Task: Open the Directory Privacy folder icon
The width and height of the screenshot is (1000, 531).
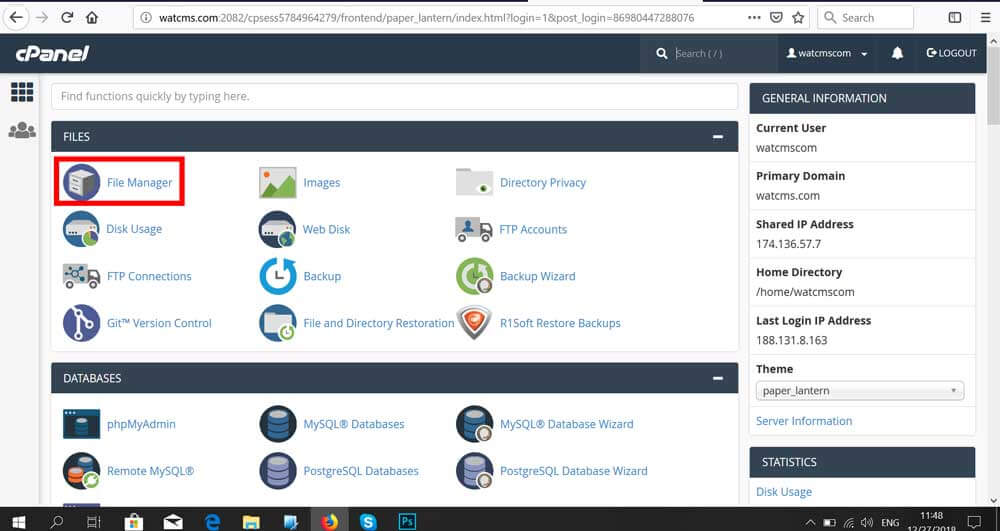Action: [x=474, y=182]
